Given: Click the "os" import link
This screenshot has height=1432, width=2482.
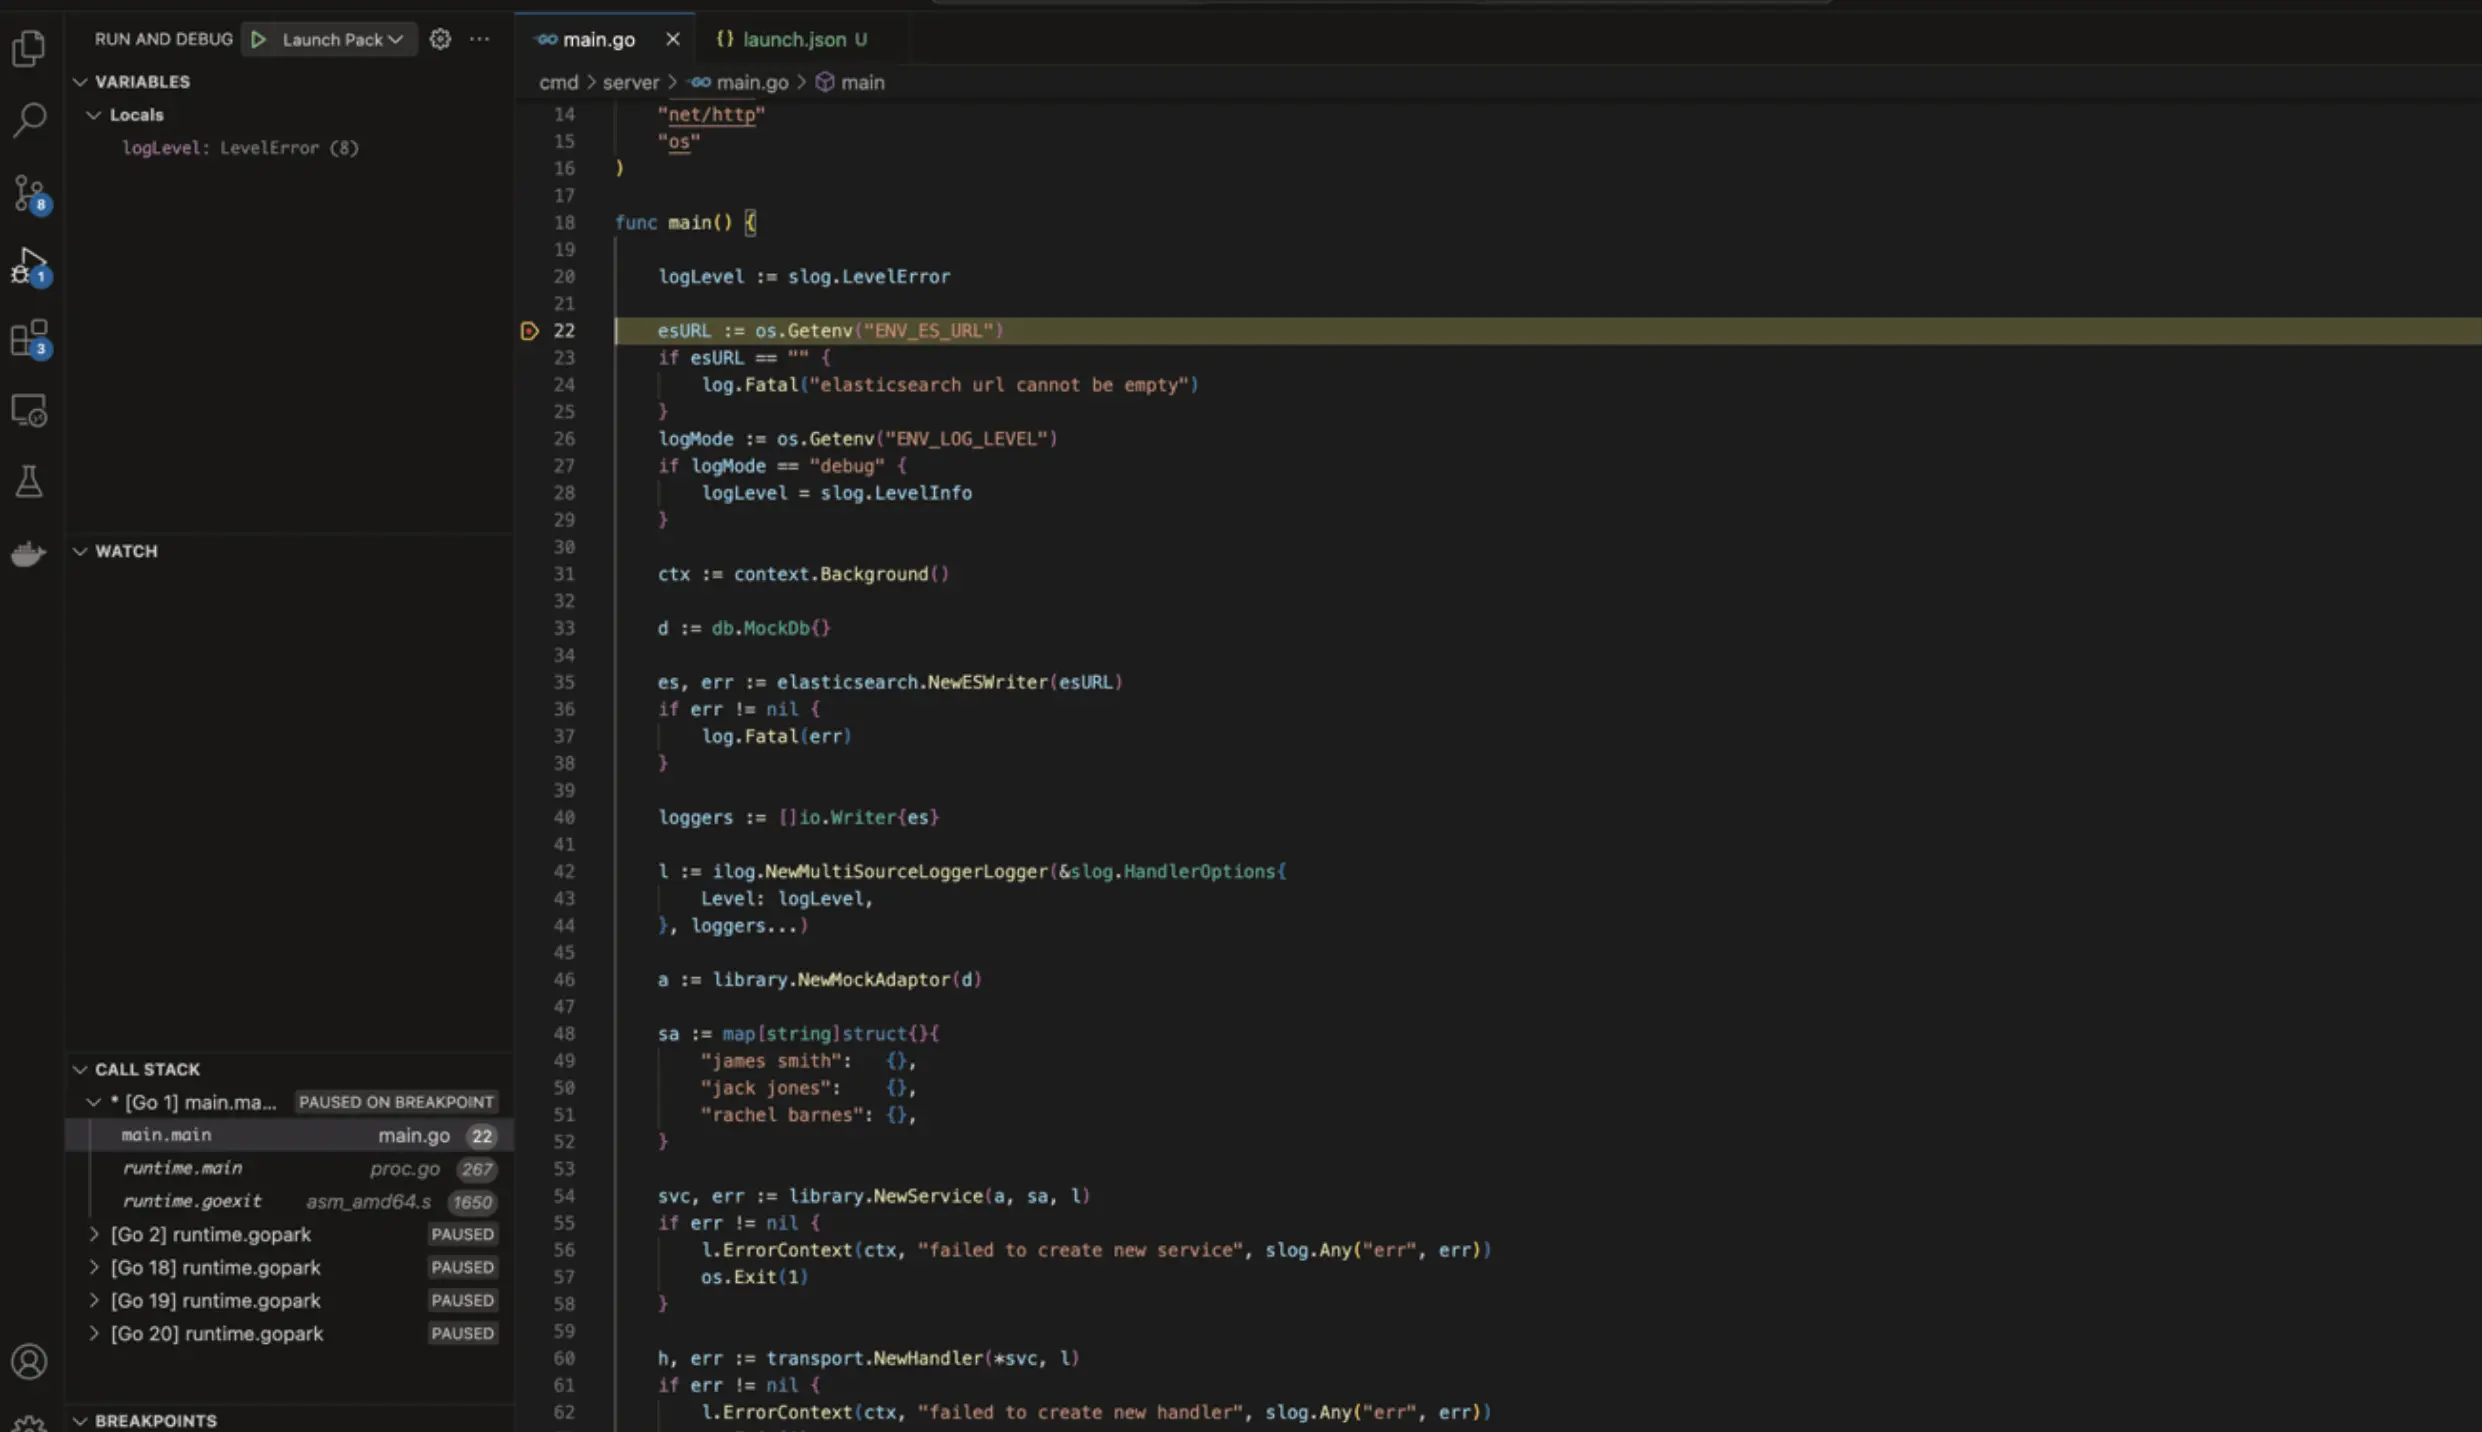Looking at the screenshot, I should [x=679, y=141].
